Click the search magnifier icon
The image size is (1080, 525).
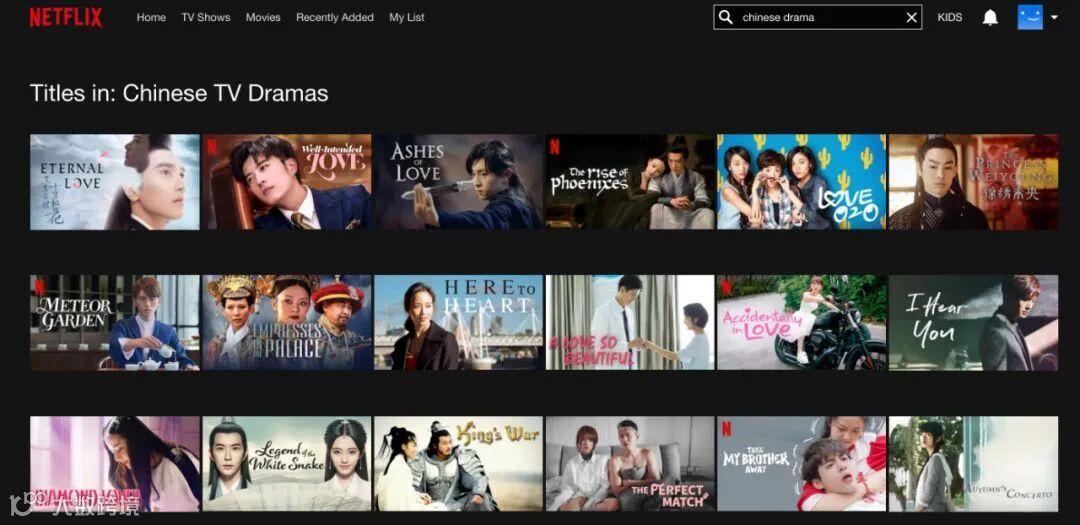tap(725, 17)
